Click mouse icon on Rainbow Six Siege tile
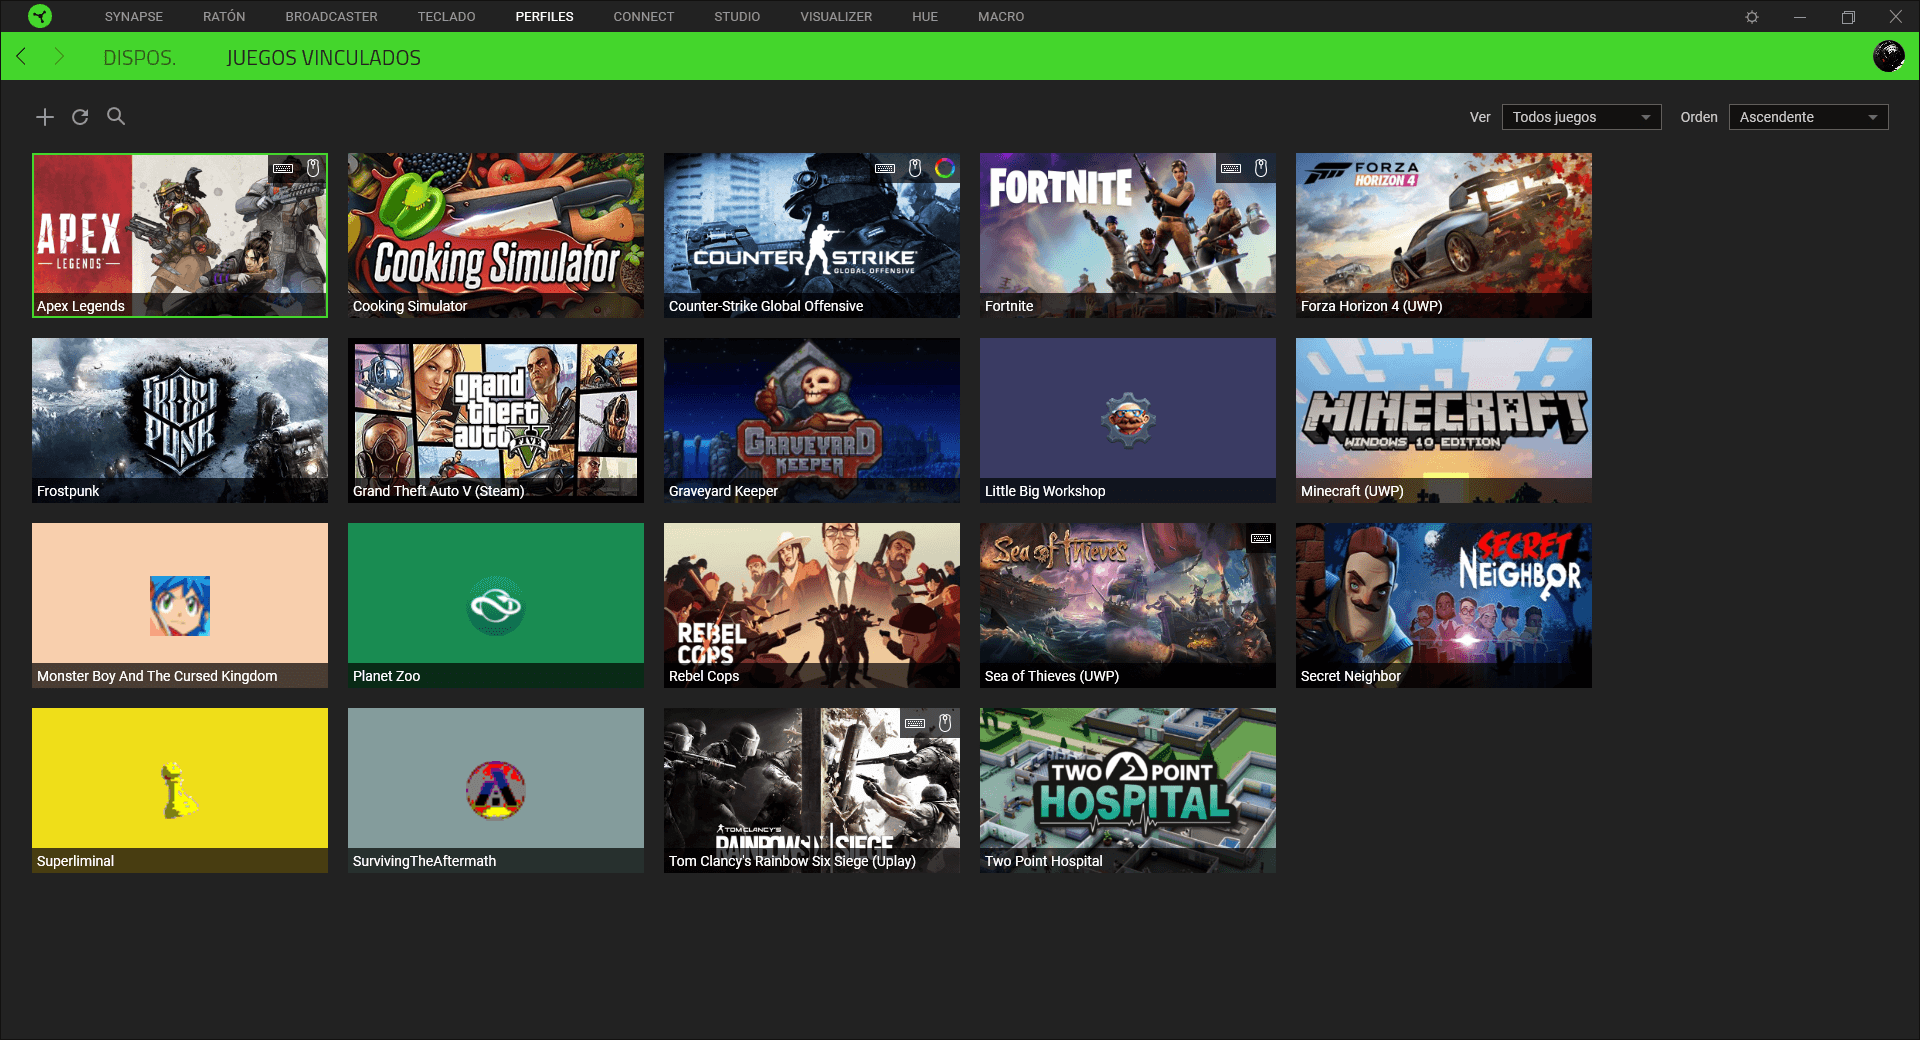 (x=945, y=722)
